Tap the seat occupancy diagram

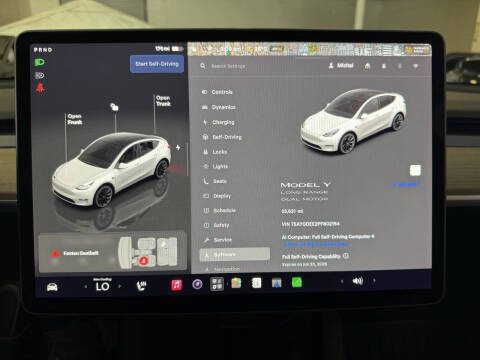[149, 252]
